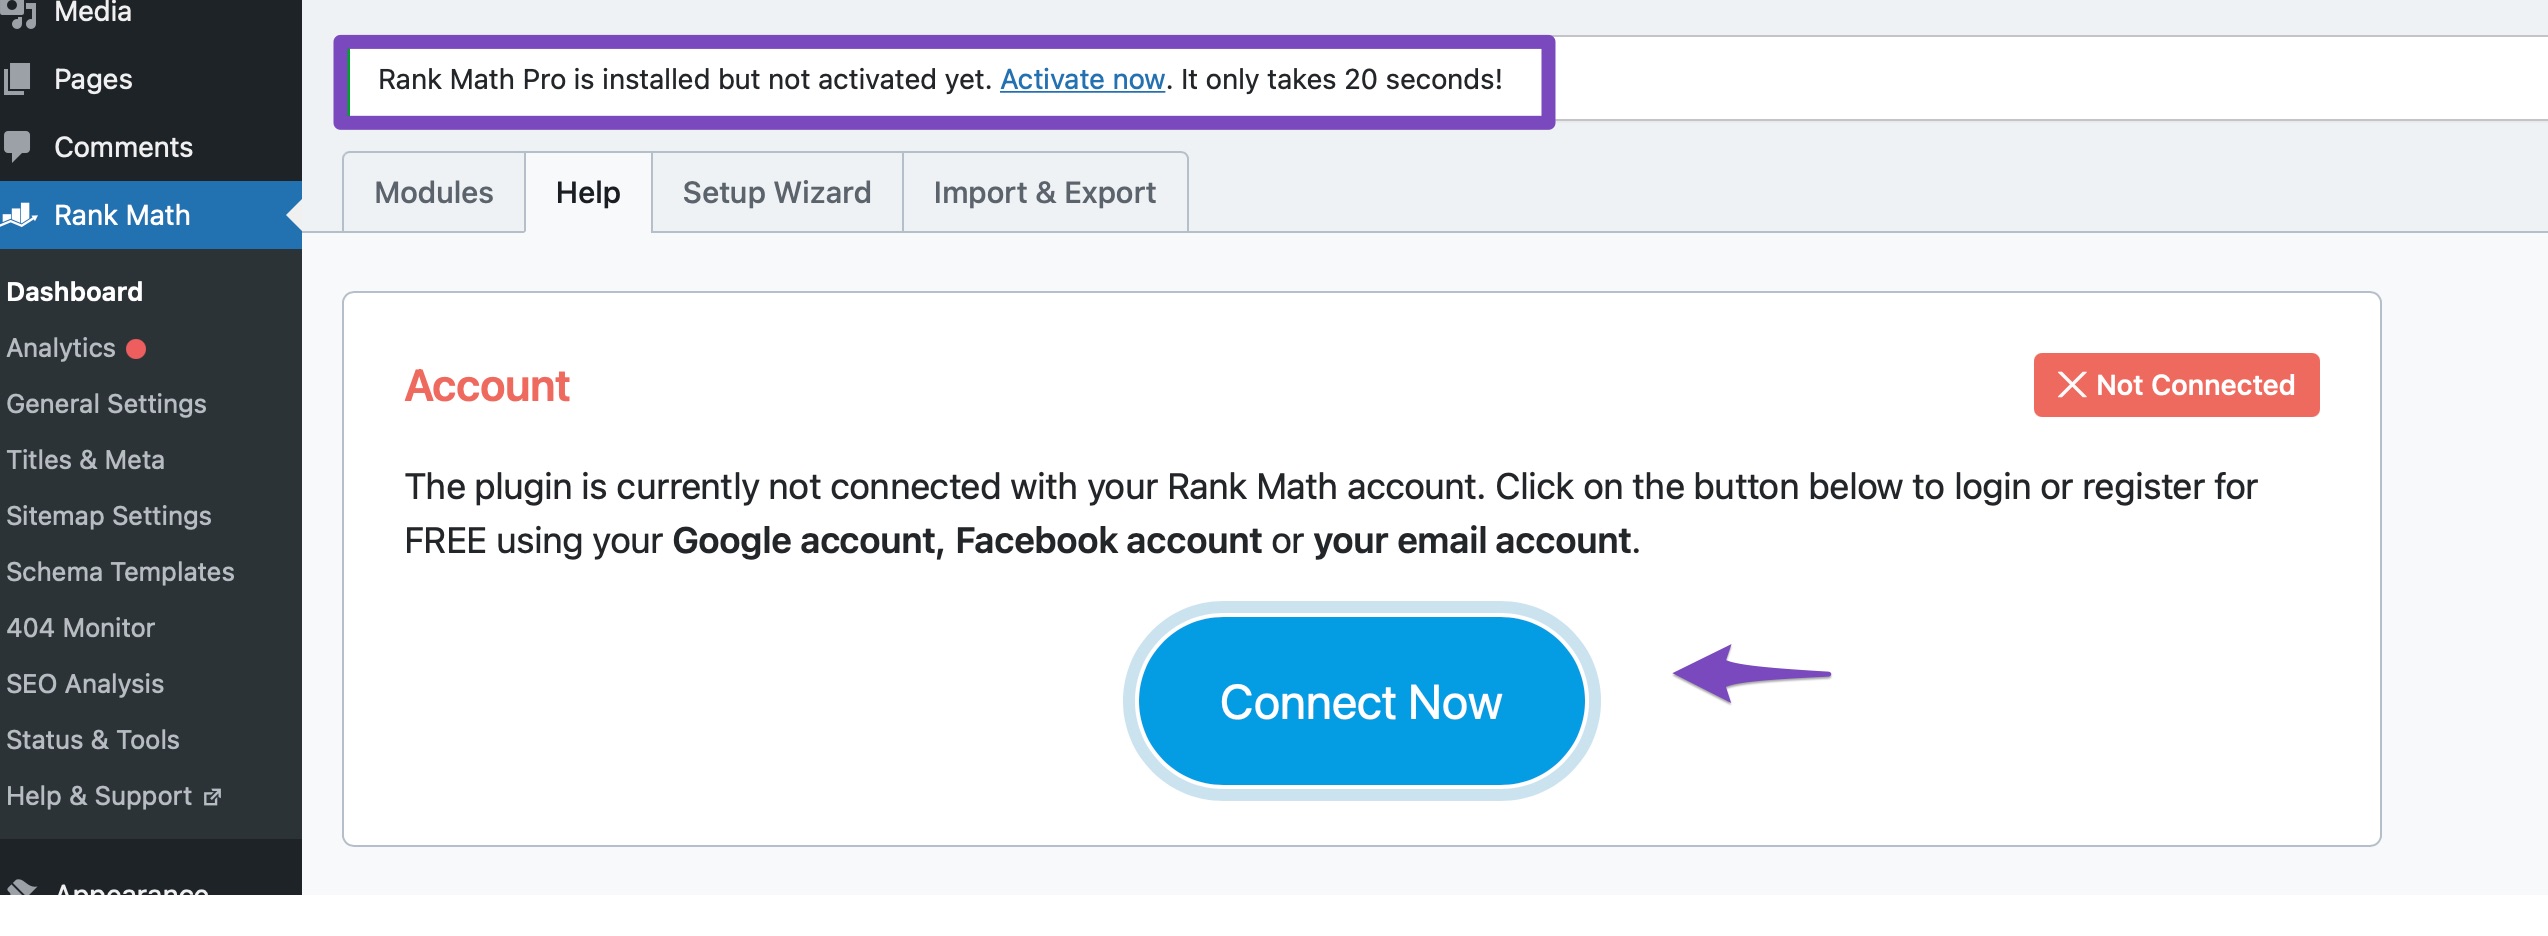Click the Activate now link

pyautogui.click(x=1082, y=79)
